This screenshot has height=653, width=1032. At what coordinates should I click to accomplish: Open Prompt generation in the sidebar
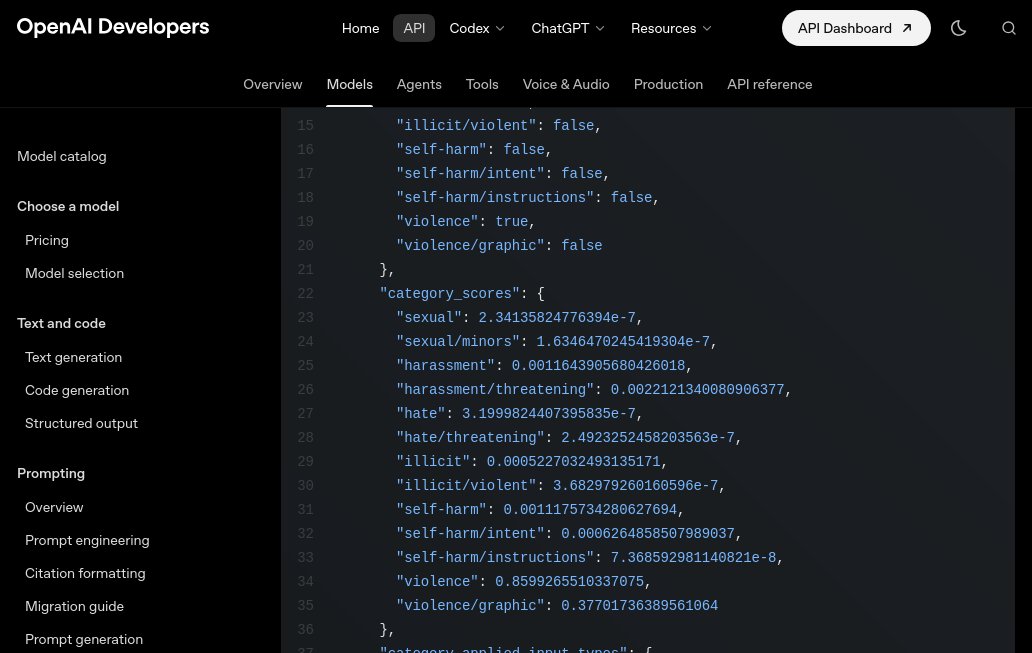coord(84,639)
